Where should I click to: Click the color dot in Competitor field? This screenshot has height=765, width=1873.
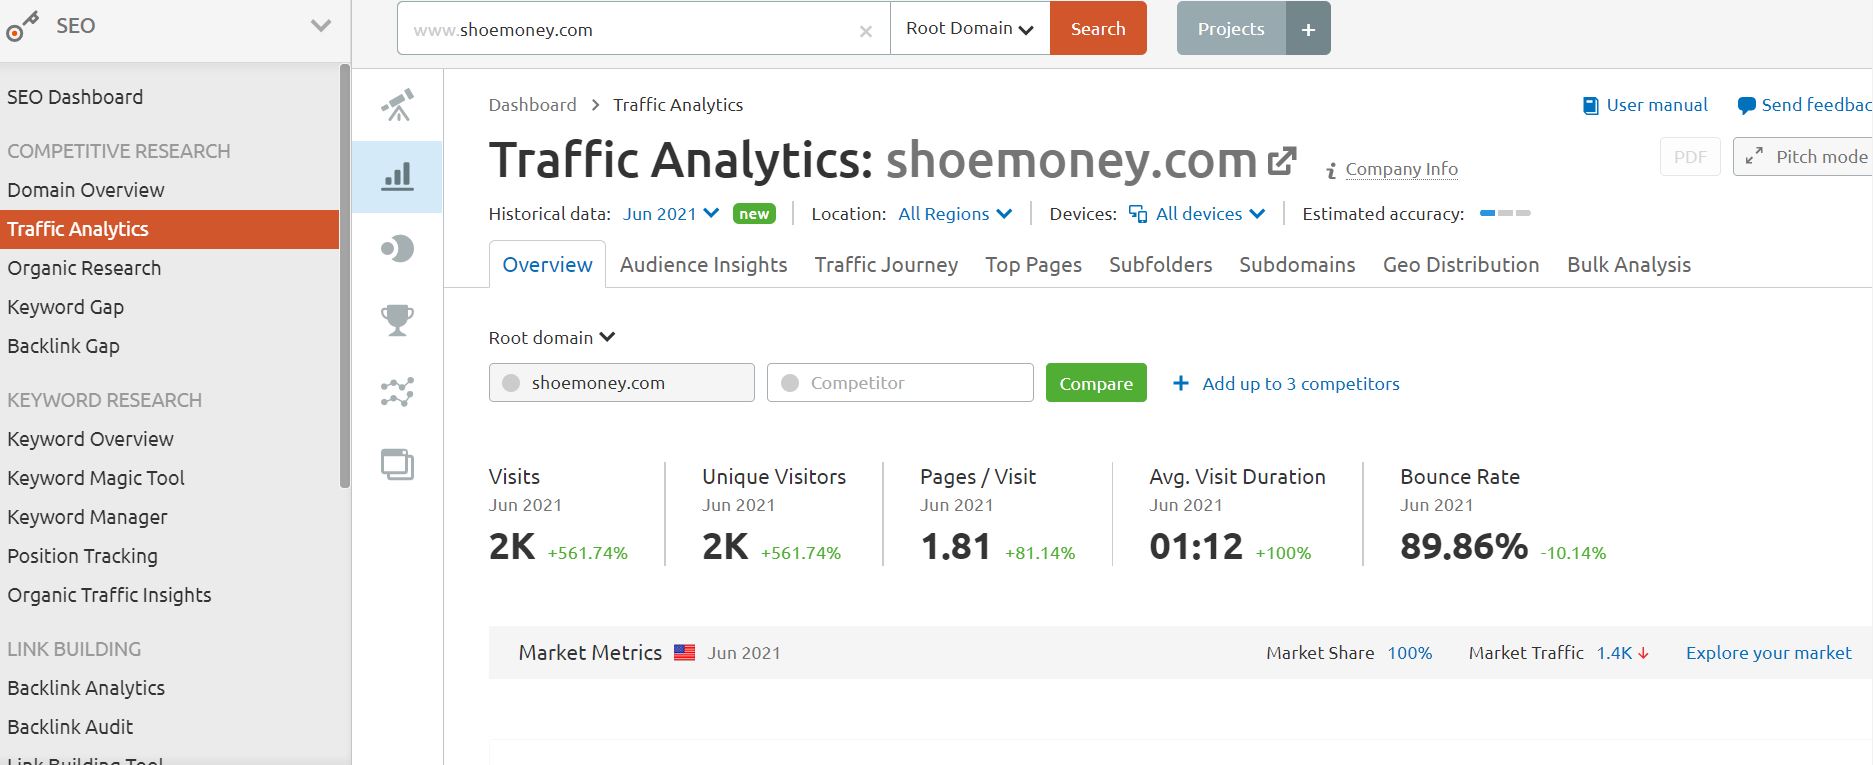click(790, 383)
